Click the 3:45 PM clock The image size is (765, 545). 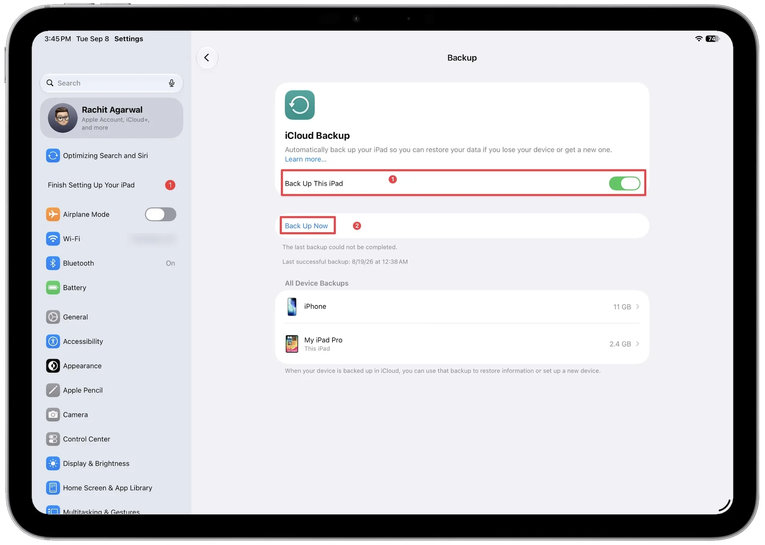pyautogui.click(x=58, y=39)
